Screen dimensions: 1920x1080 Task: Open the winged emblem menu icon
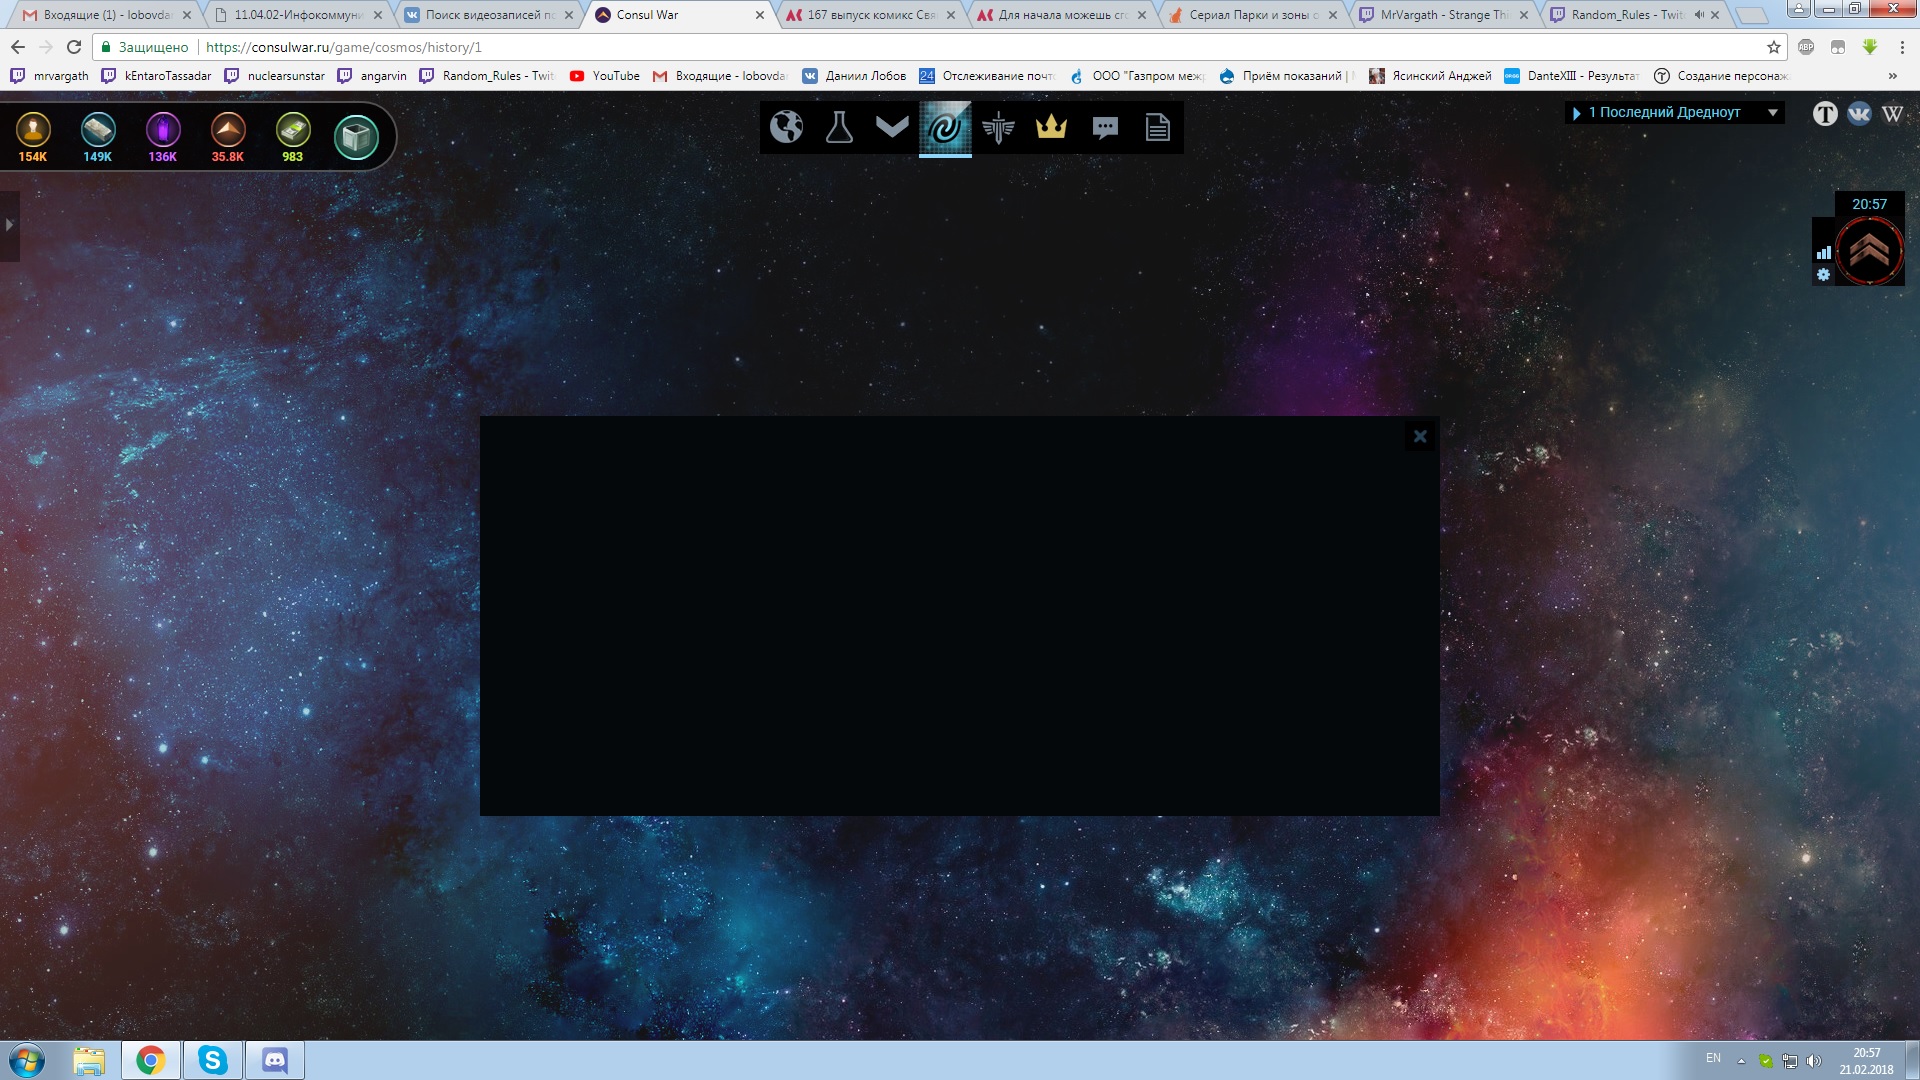[x=998, y=127]
